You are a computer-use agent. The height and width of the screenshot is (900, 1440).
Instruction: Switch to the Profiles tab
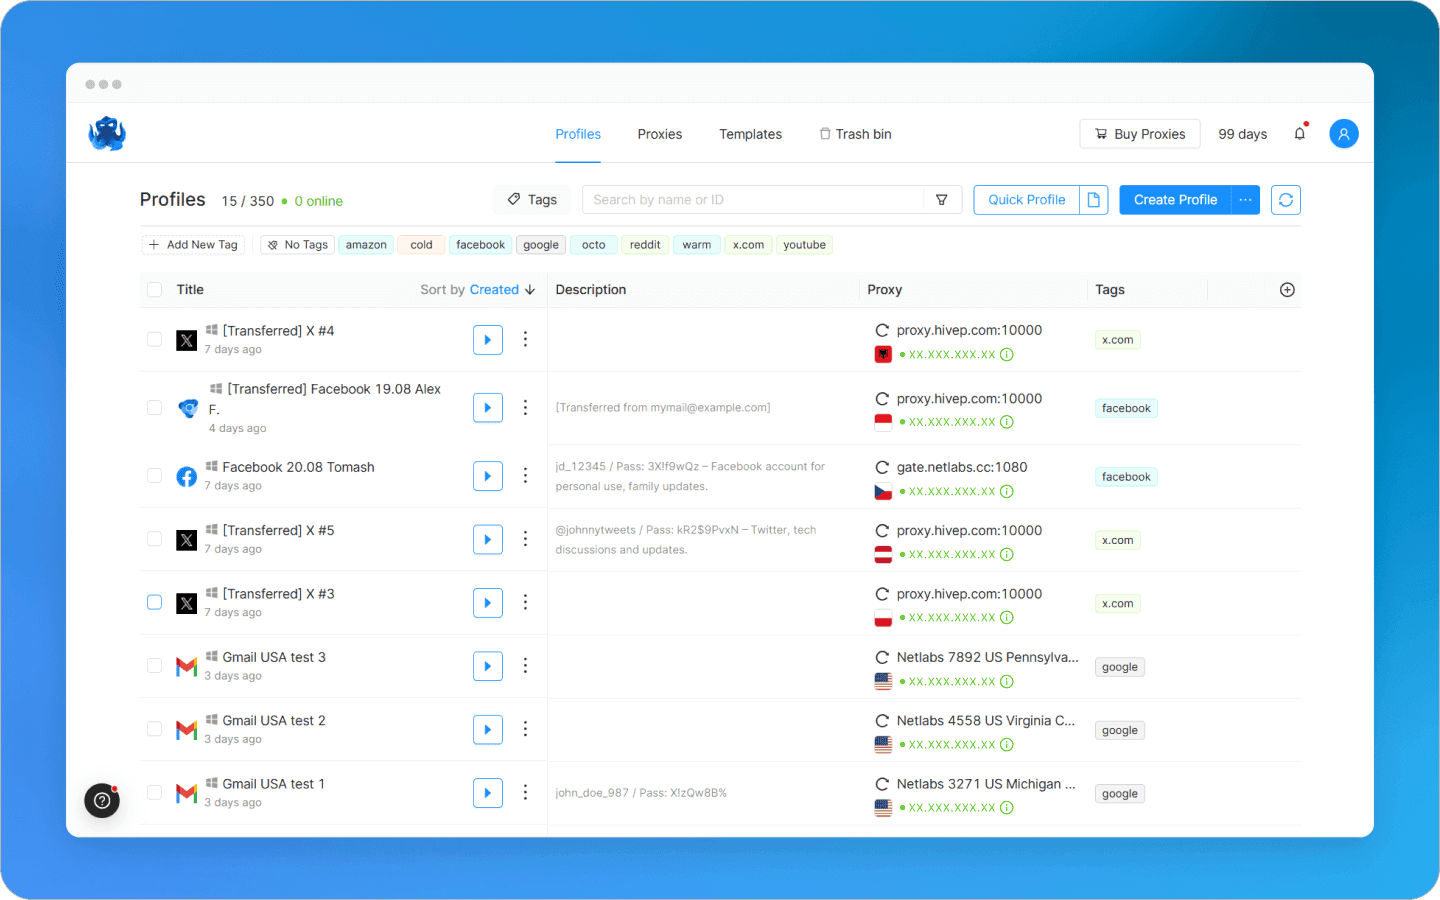click(578, 134)
